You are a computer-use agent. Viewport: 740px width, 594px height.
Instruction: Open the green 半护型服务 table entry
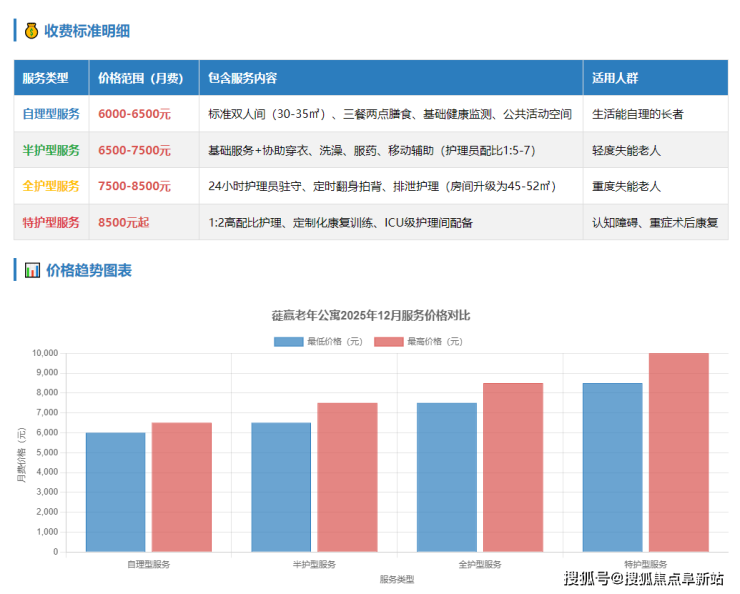point(51,150)
